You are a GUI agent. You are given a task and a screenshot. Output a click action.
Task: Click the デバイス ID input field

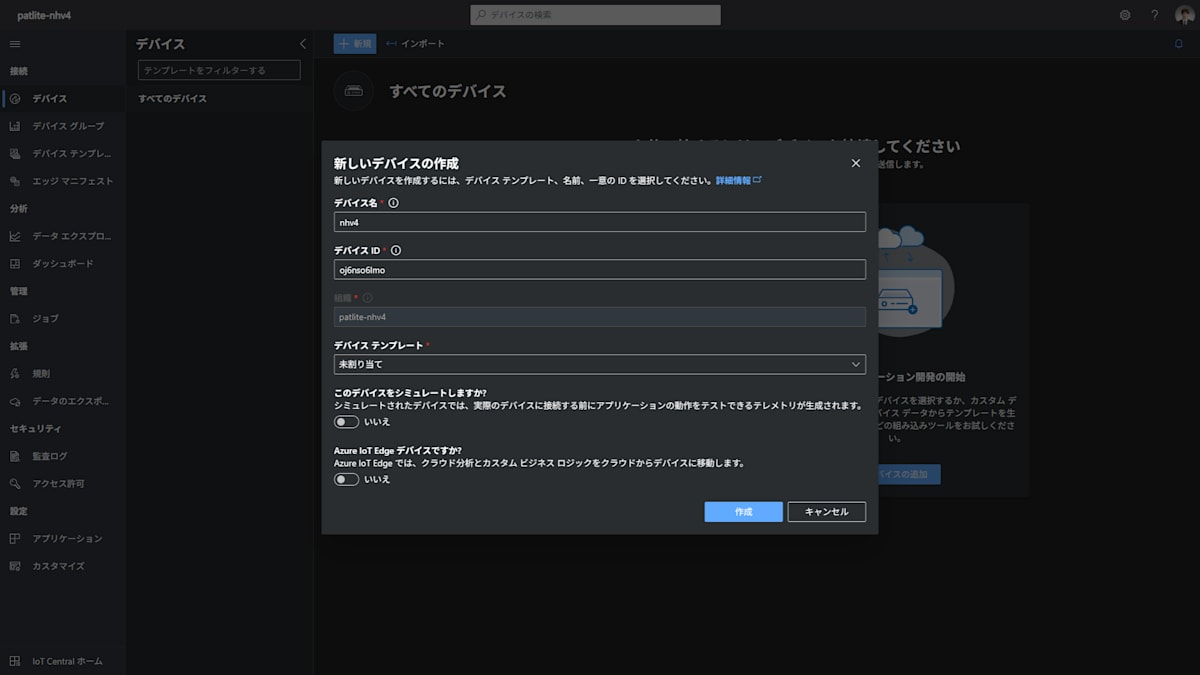[x=600, y=270]
